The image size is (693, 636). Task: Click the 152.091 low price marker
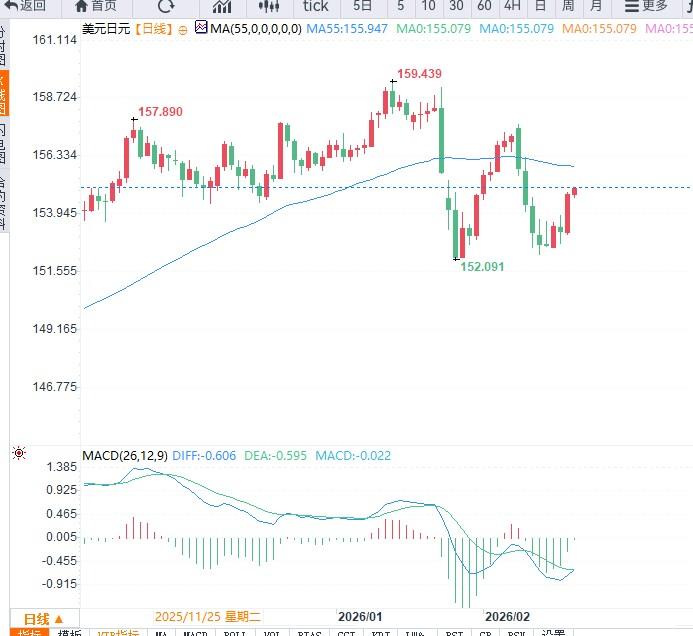point(482,267)
